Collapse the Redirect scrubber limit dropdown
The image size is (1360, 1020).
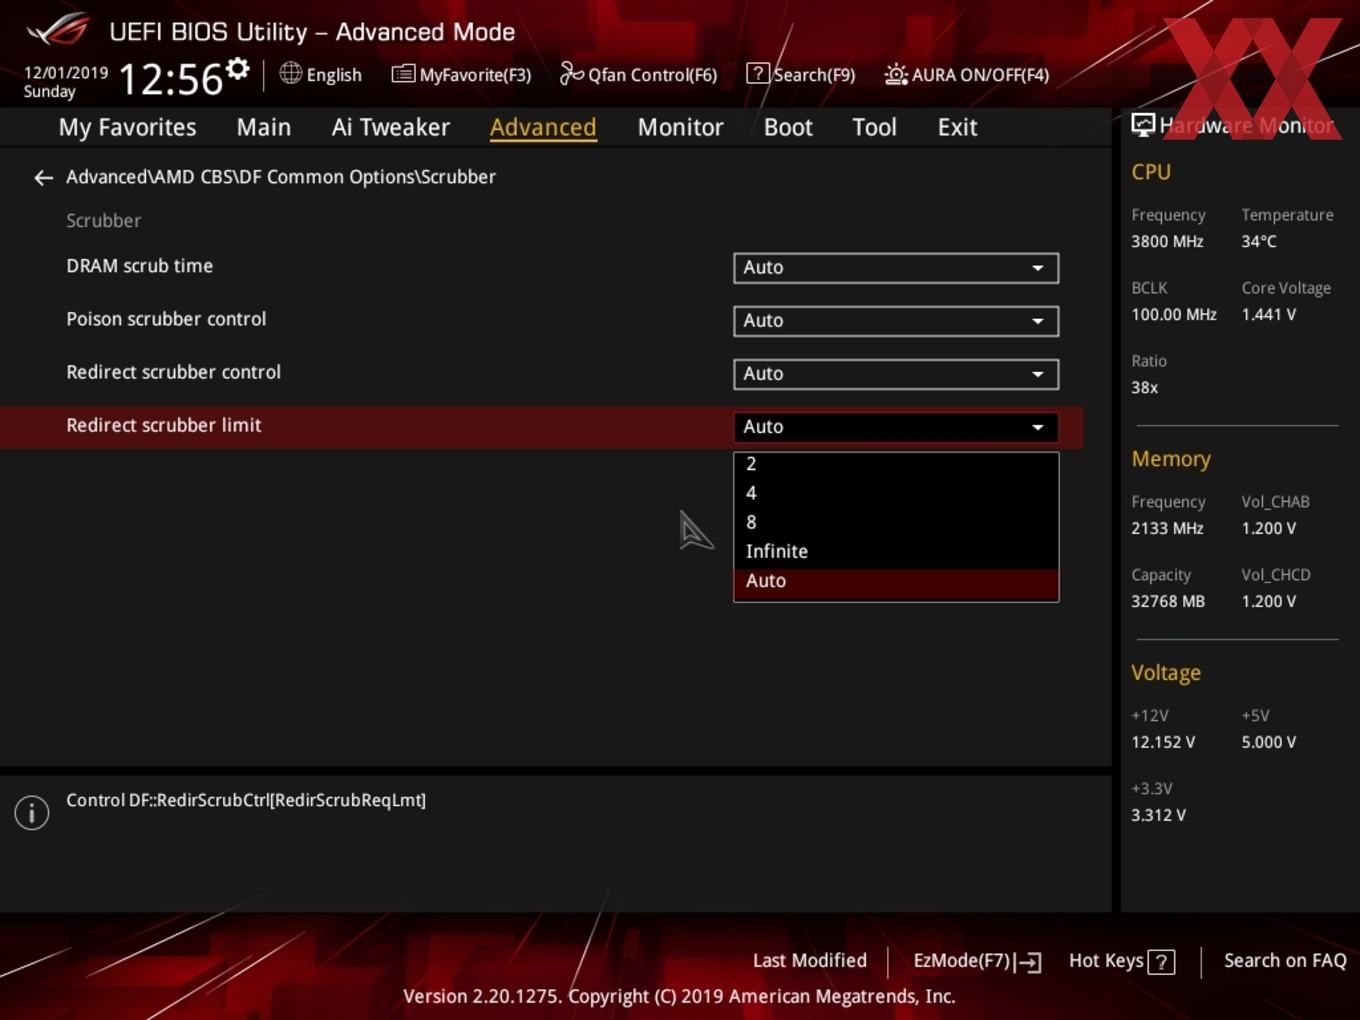[x=896, y=427]
